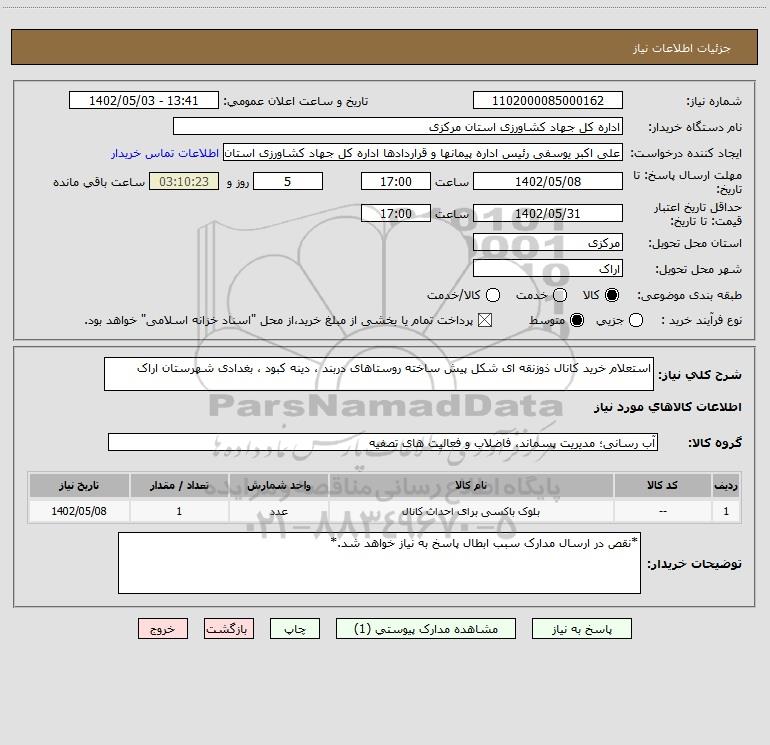Screen dimensions: 770x745
Task: Click the item name بلوک باکسی برای احداث کانال
Action: coord(471,512)
